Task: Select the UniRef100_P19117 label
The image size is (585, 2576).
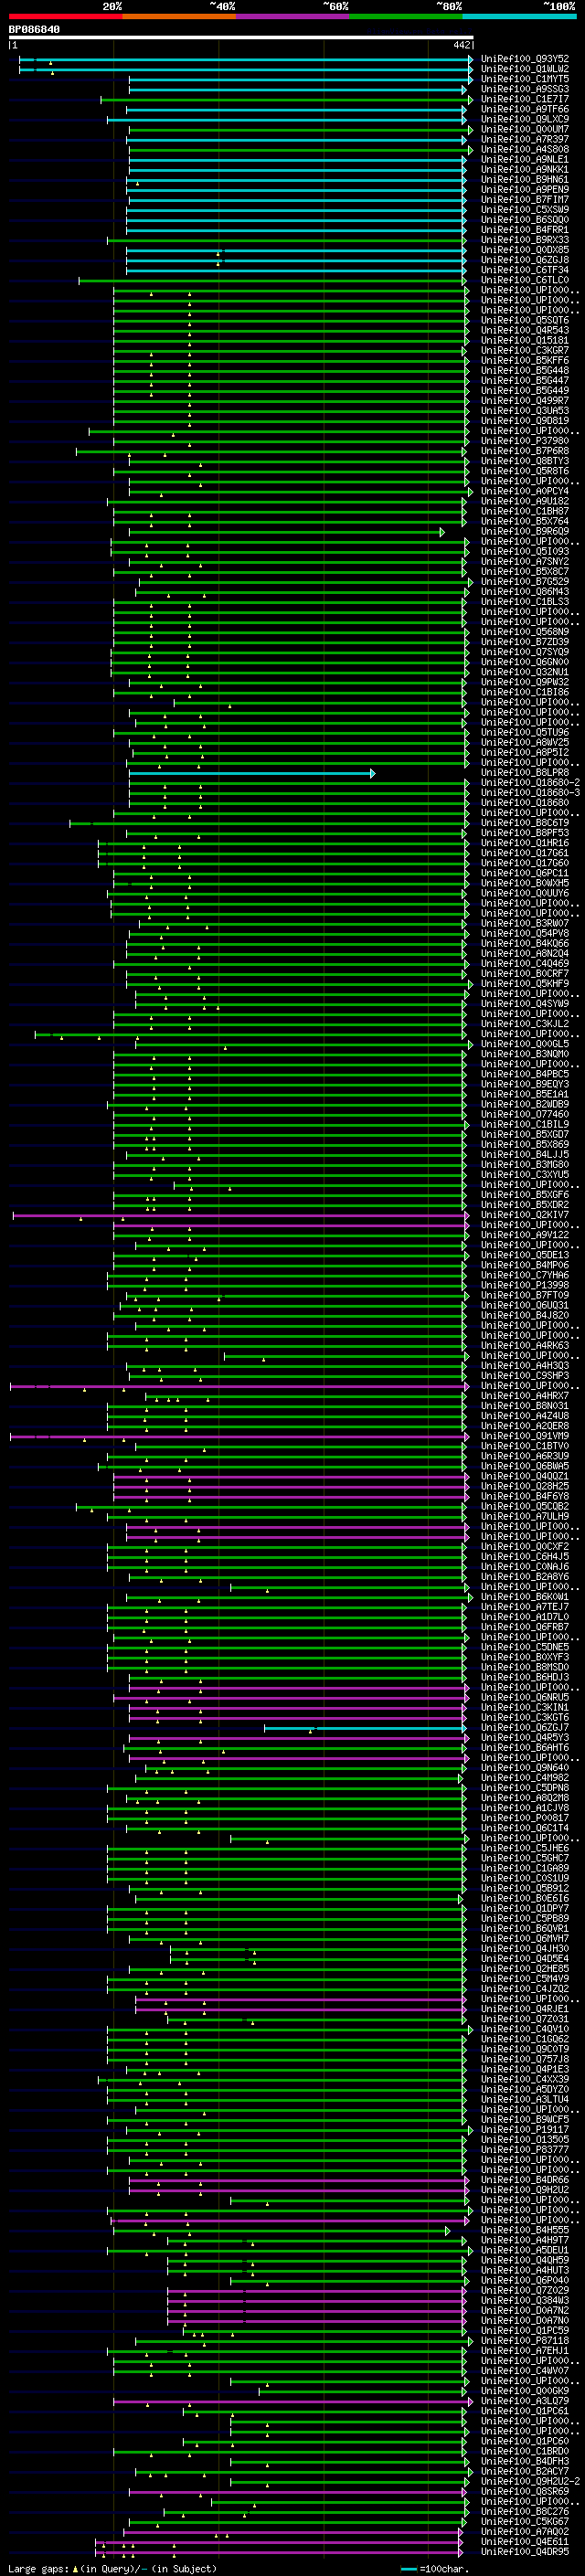Action: click(525, 2129)
